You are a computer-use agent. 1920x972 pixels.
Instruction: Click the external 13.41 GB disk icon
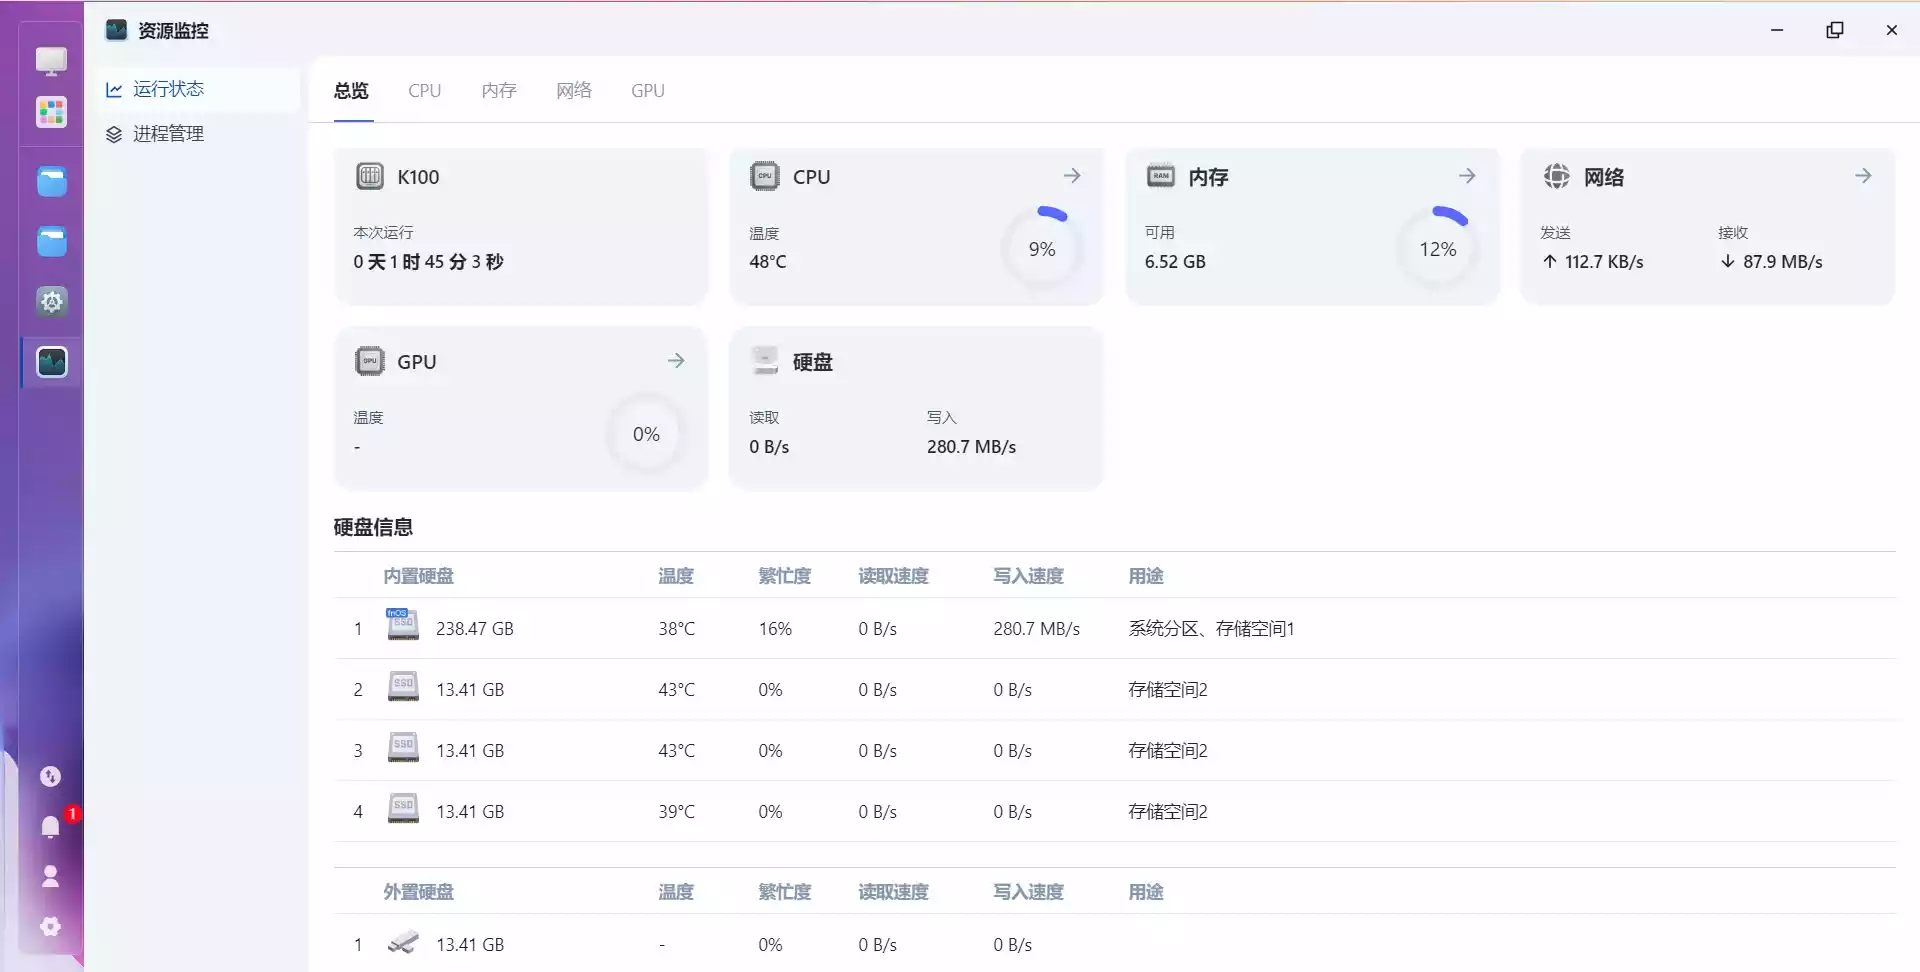[403, 943]
